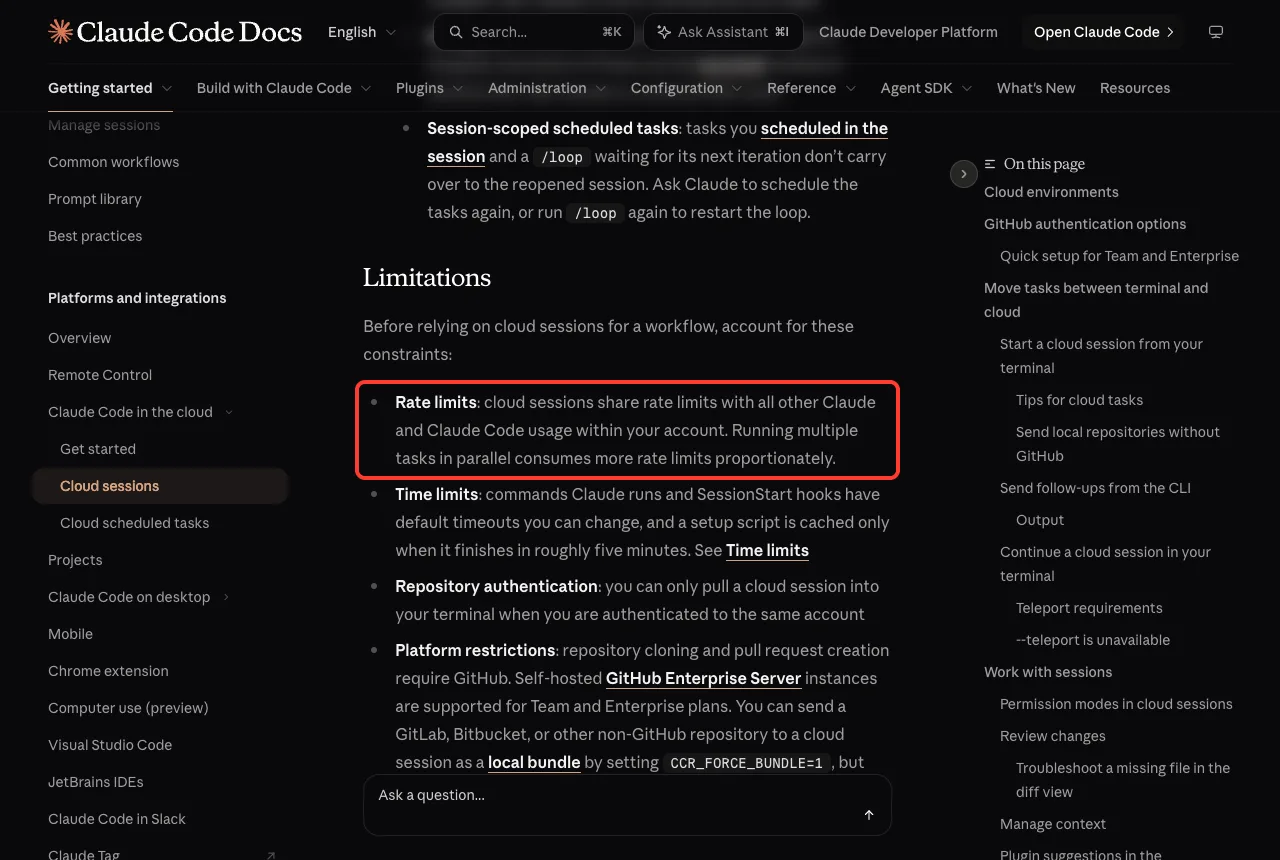1280x860 pixels.
Task: Open the Agent SDK dropdown menu
Action: click(x=927, y=88)
